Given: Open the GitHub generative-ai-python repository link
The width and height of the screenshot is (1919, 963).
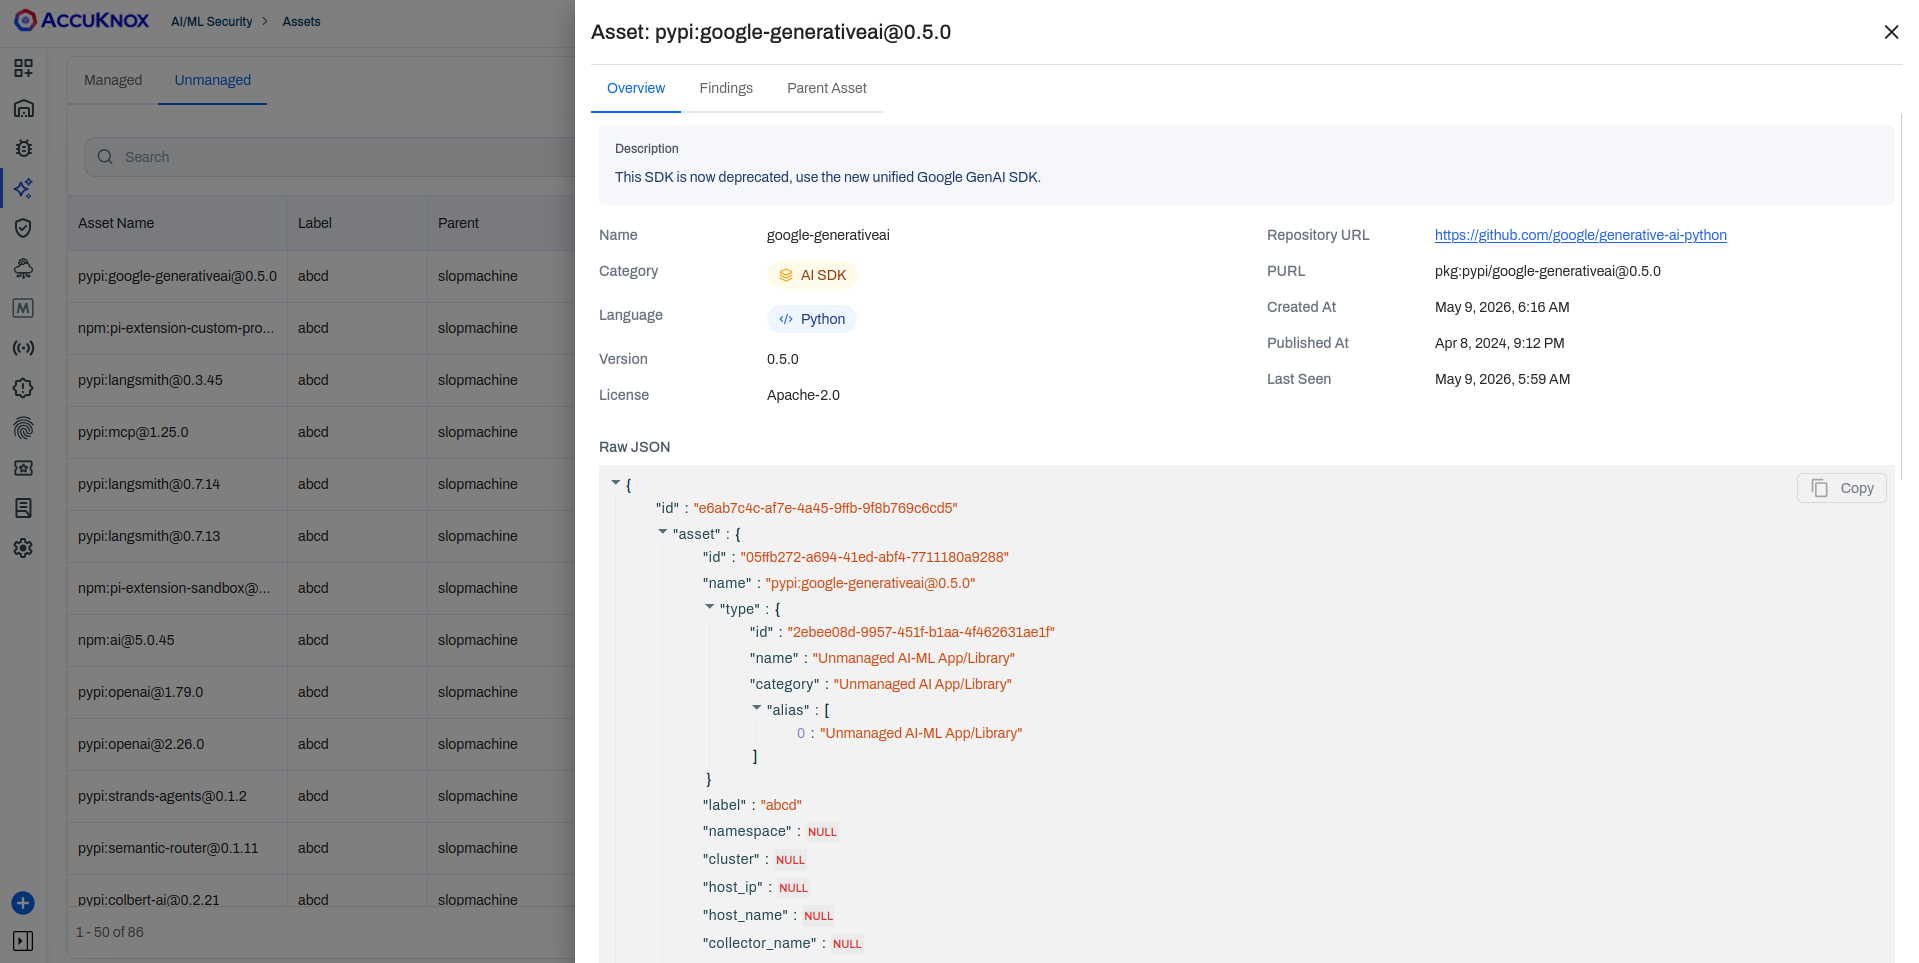Looking at the screenshot, I should (1581, 235).
